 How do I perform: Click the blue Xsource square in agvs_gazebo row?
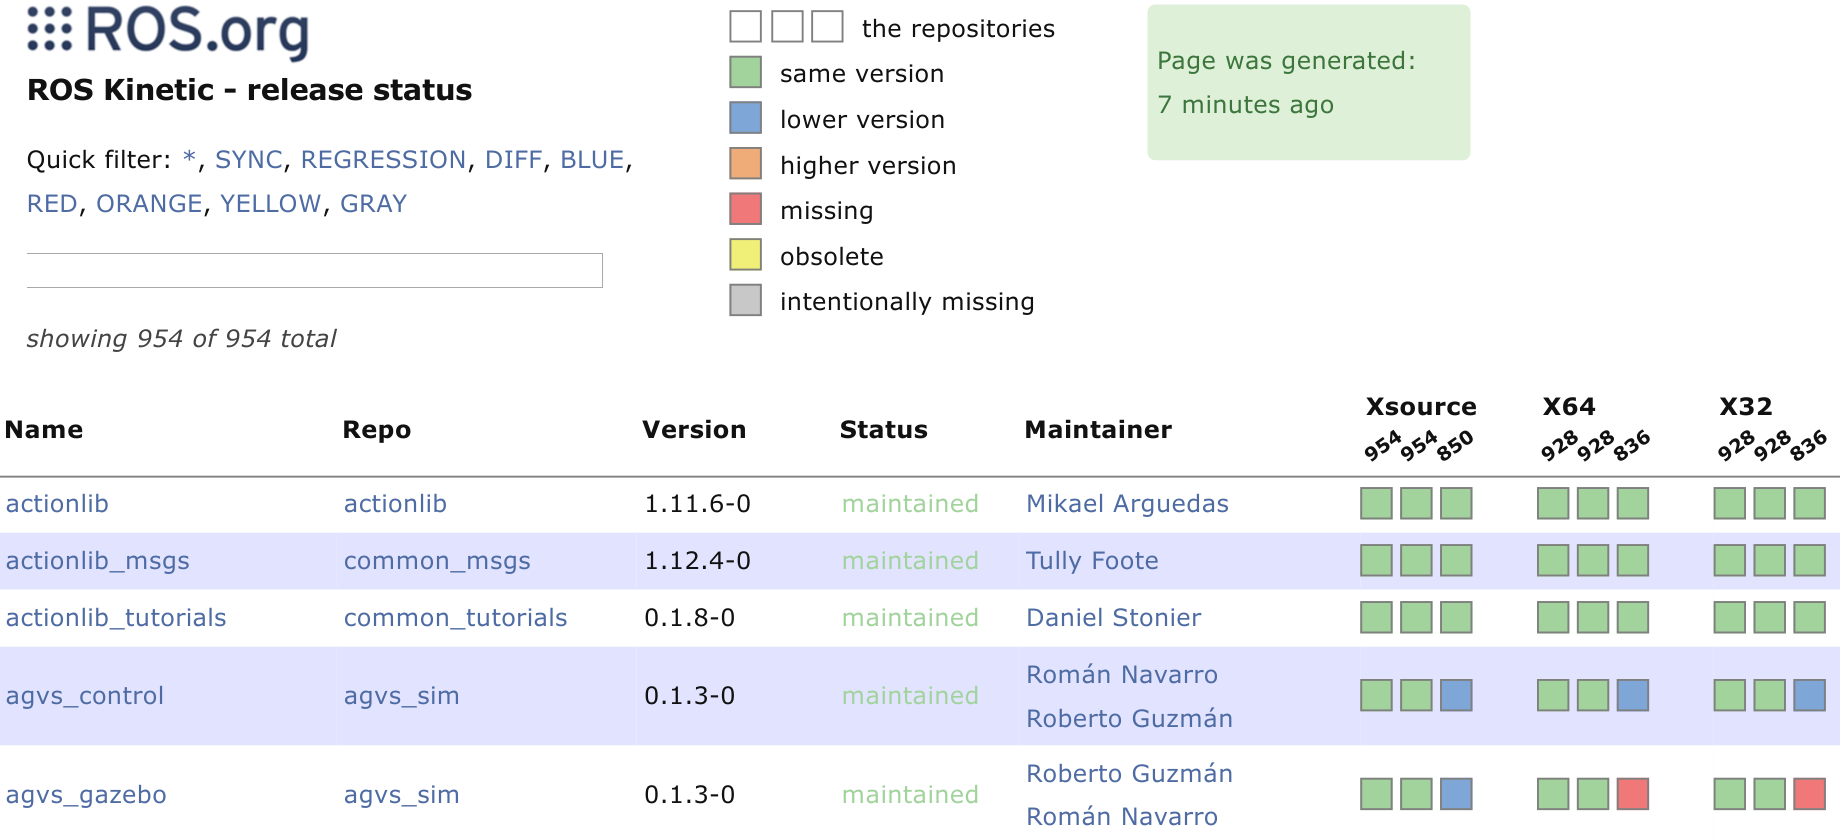[1456, 794]
